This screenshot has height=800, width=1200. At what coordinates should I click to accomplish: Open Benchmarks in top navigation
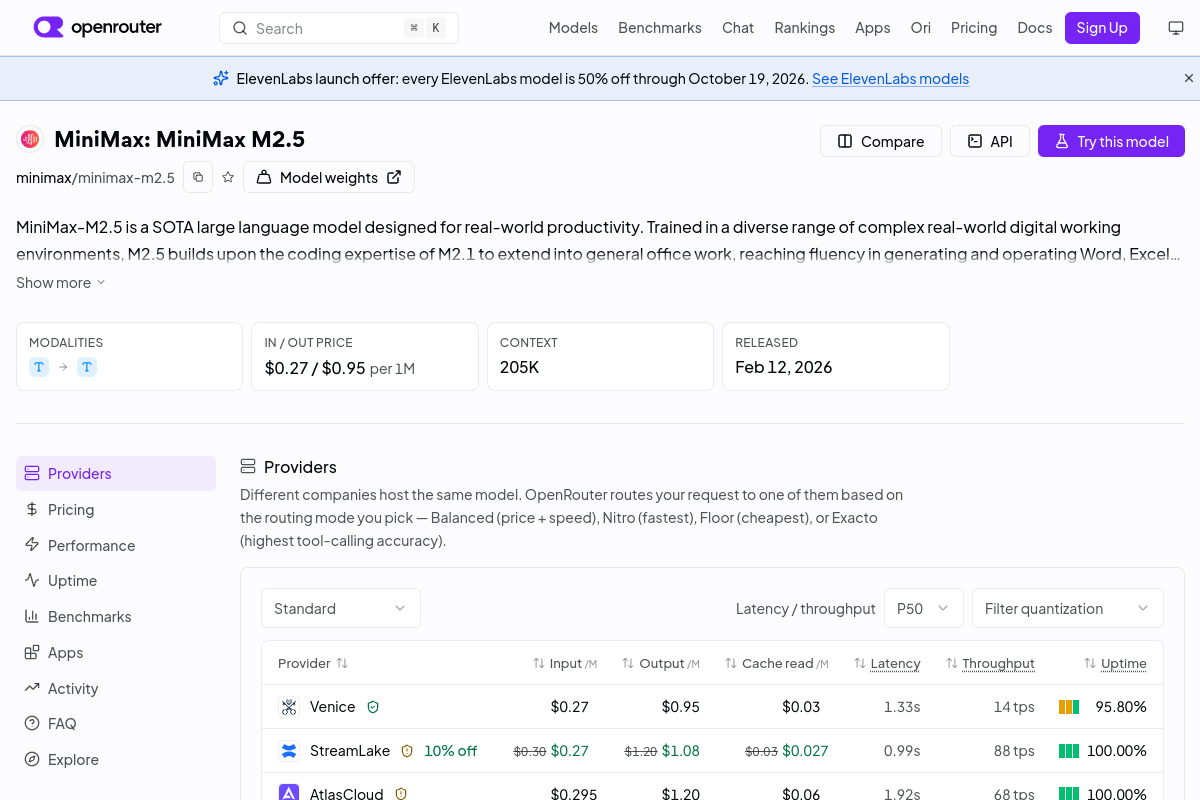660,28
